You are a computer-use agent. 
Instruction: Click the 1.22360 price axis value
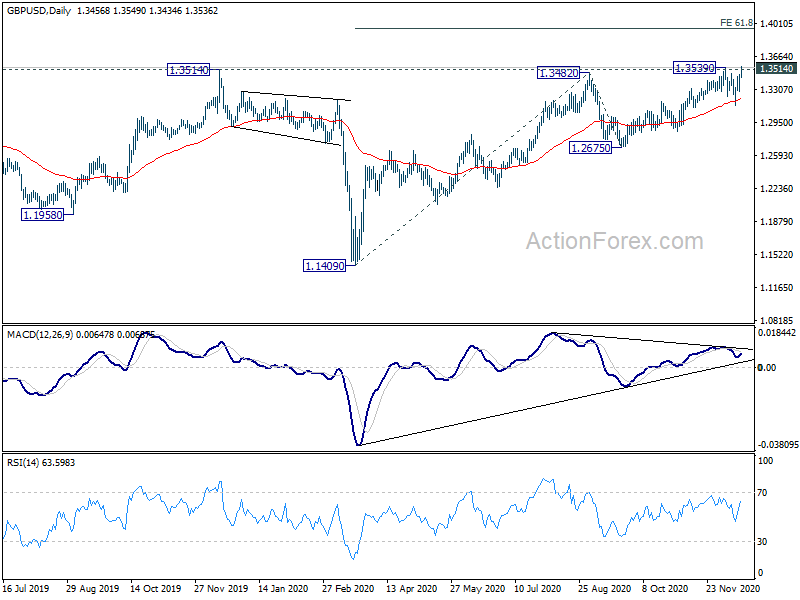[777, 188]
